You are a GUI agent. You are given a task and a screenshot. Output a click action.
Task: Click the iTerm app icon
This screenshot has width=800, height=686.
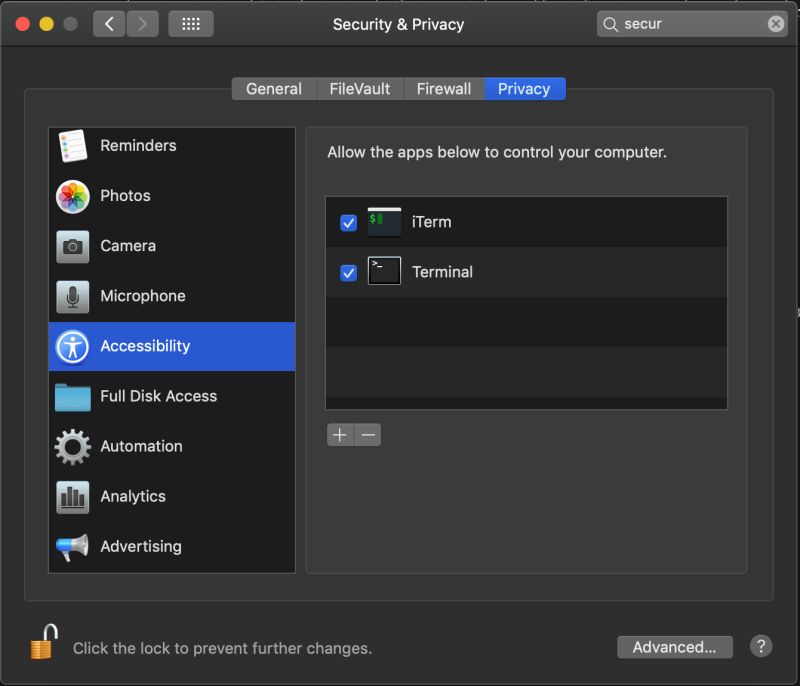(384, 222)
